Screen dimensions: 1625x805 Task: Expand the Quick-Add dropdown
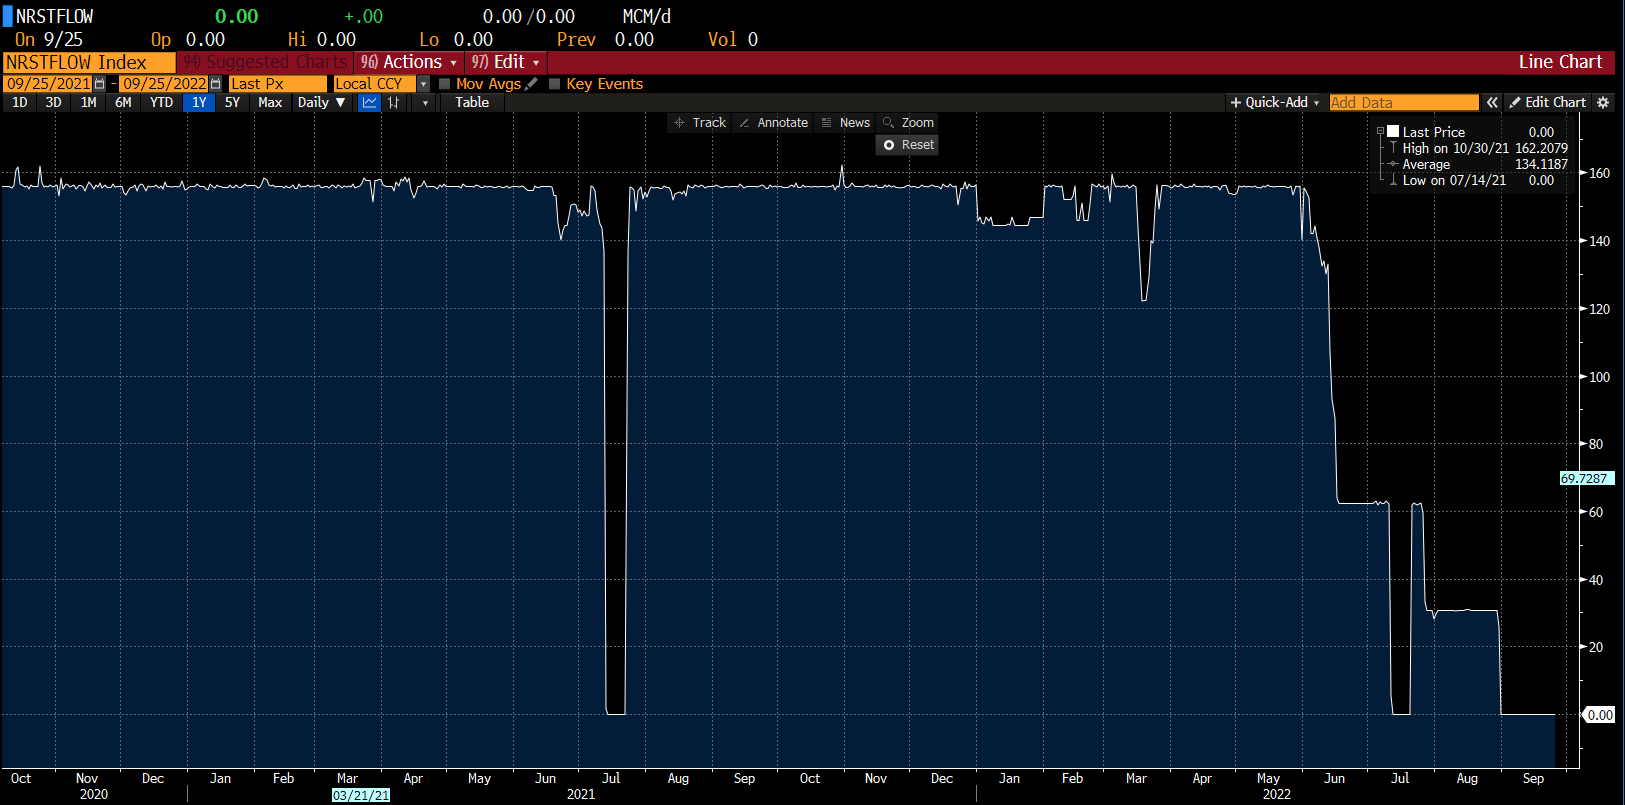(x=1275, y=103)
